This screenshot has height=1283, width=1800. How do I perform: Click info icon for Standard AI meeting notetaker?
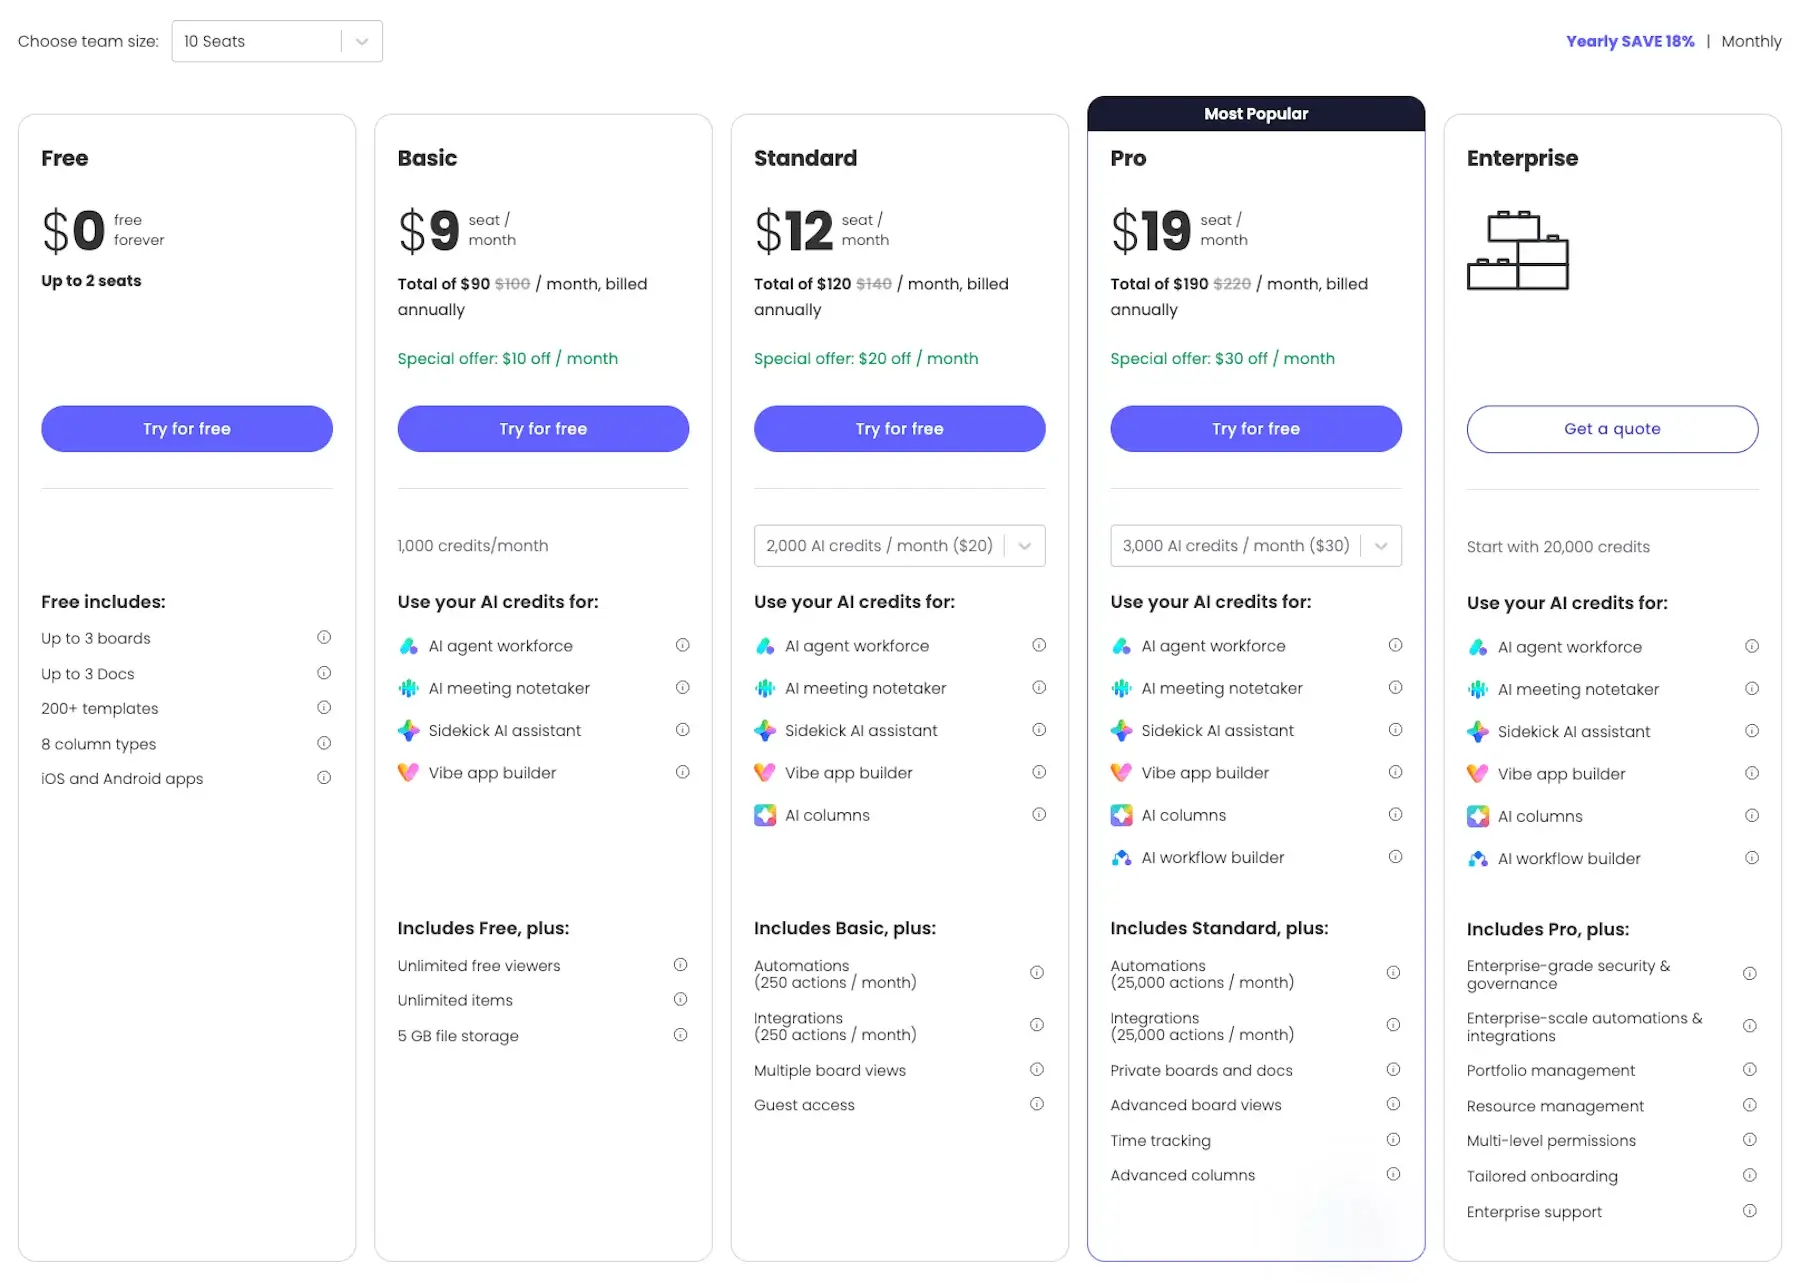[x=1039, y=687]
